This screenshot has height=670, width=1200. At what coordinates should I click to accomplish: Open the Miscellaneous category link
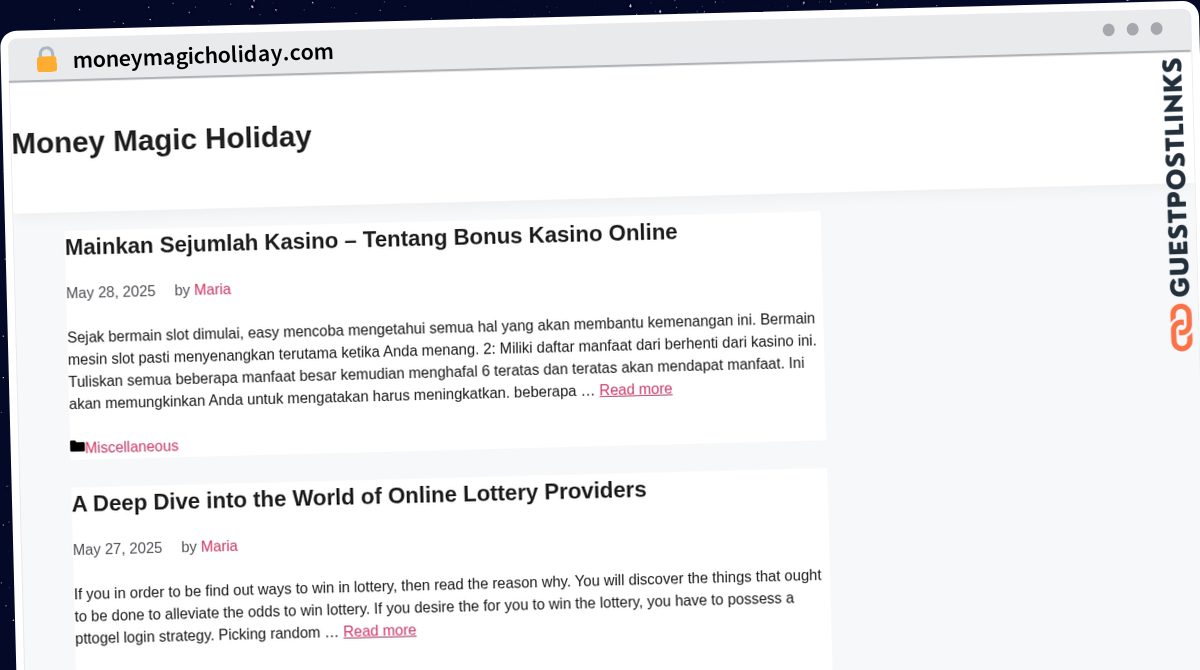[132, 447]
